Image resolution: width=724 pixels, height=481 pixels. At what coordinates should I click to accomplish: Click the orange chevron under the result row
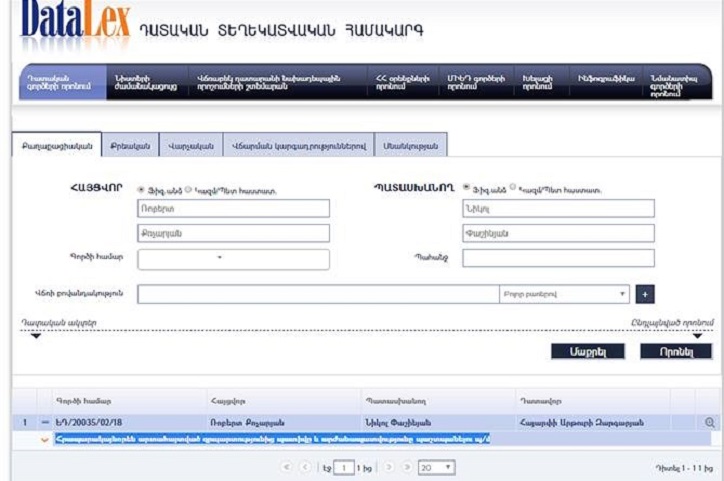pos(45,440)
